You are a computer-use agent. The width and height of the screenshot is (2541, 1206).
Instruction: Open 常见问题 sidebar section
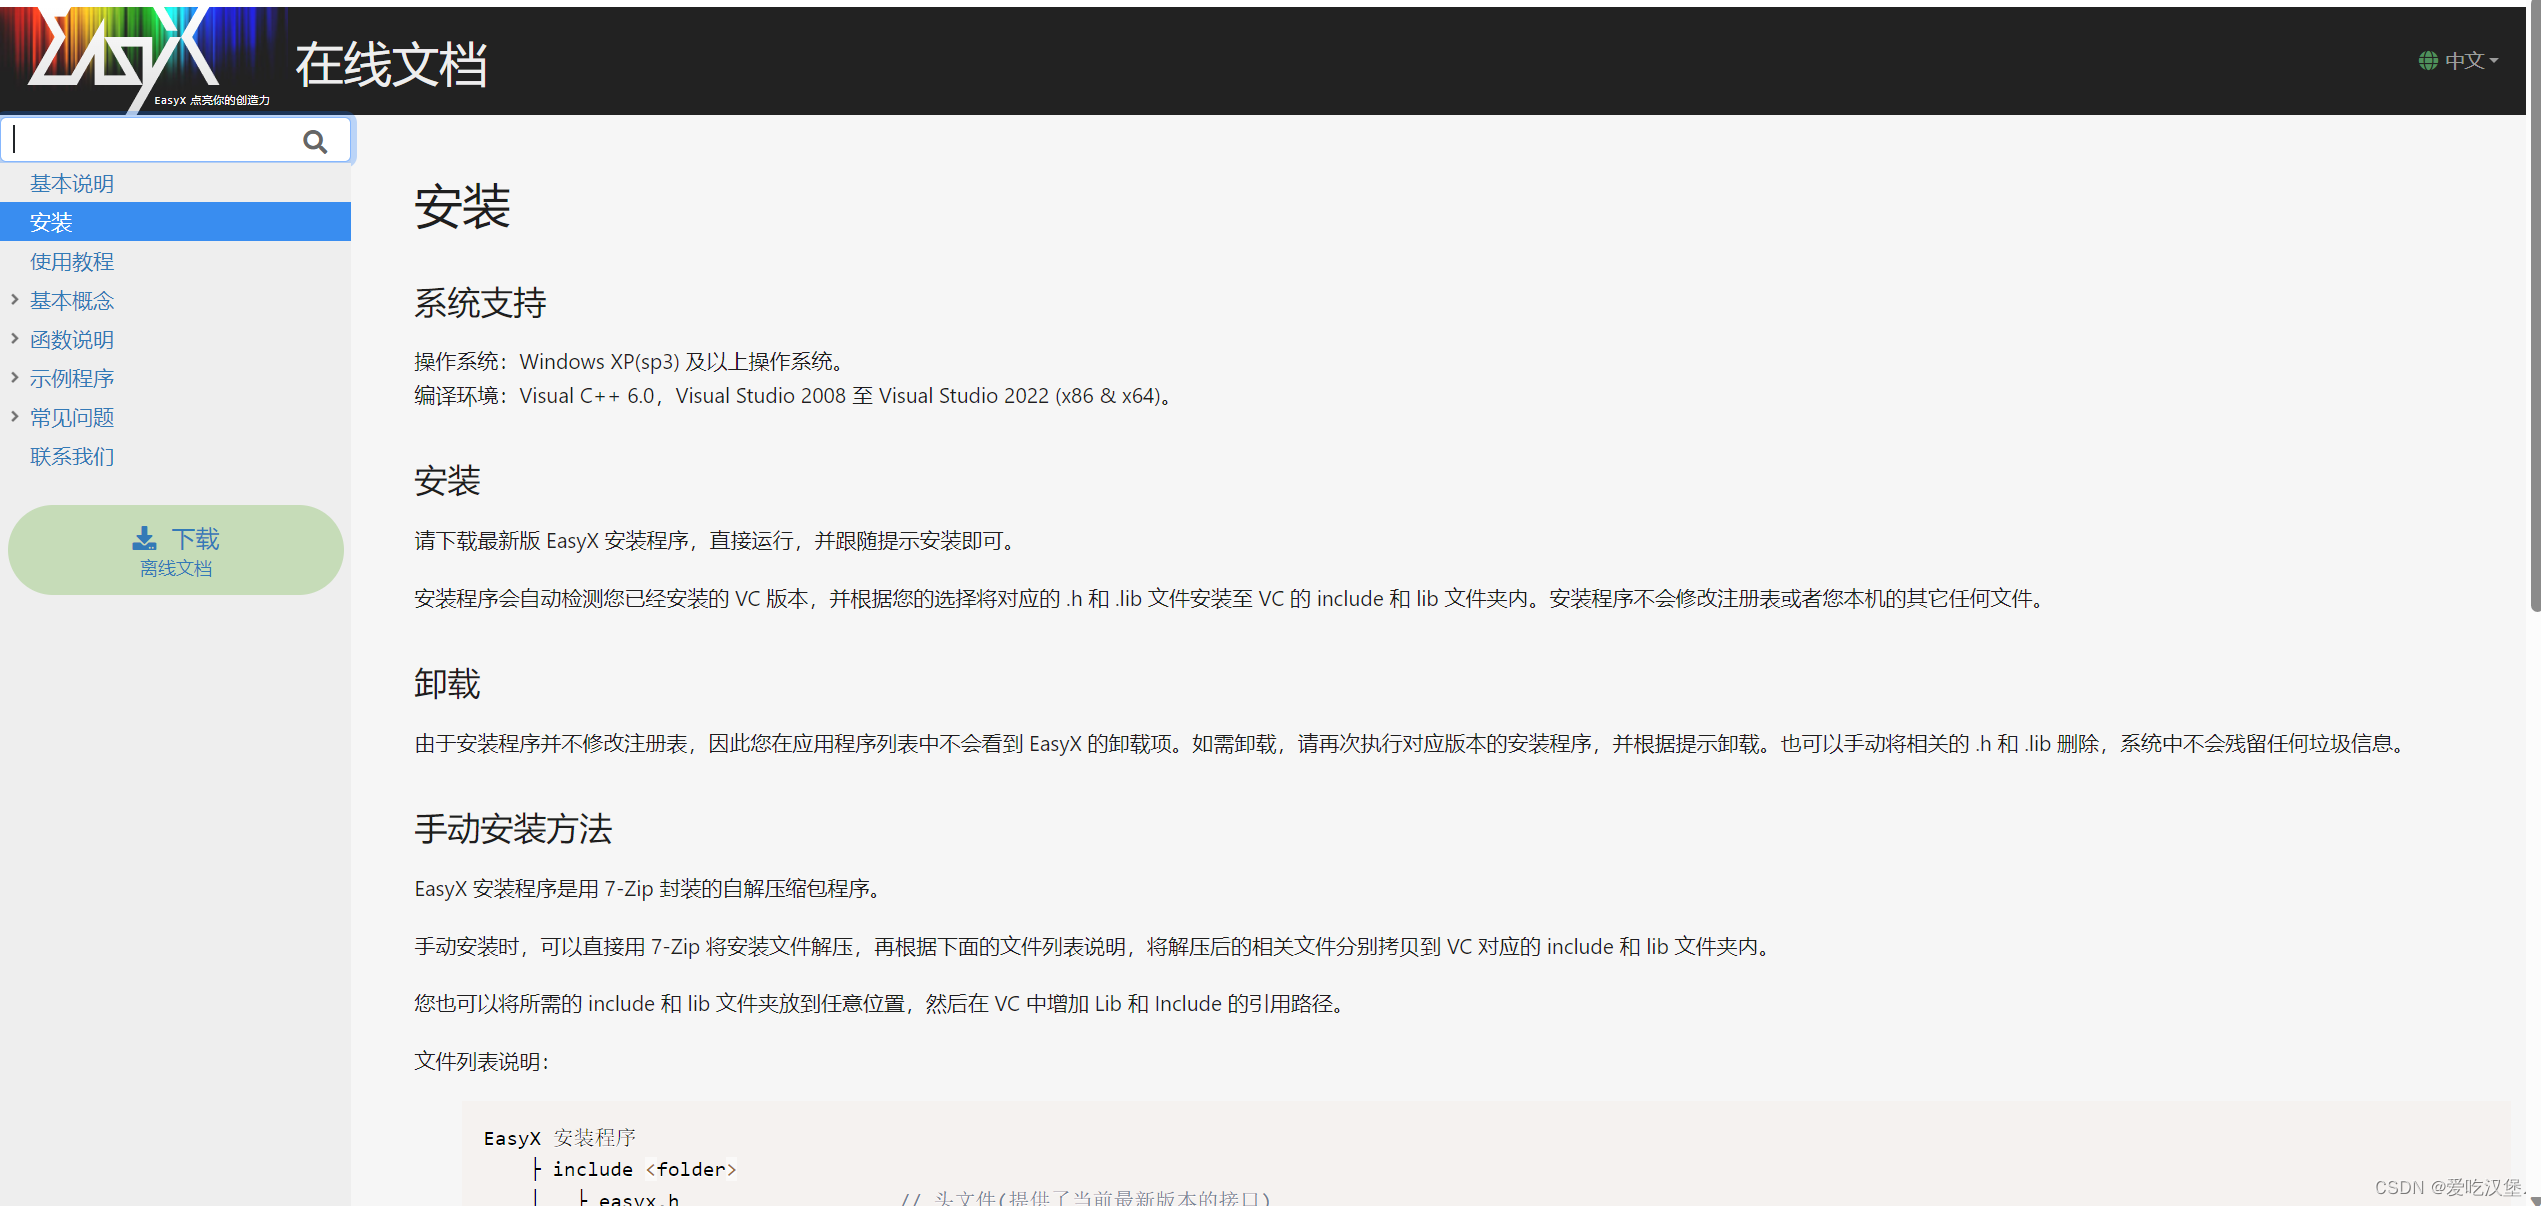(x=72, y=417)
